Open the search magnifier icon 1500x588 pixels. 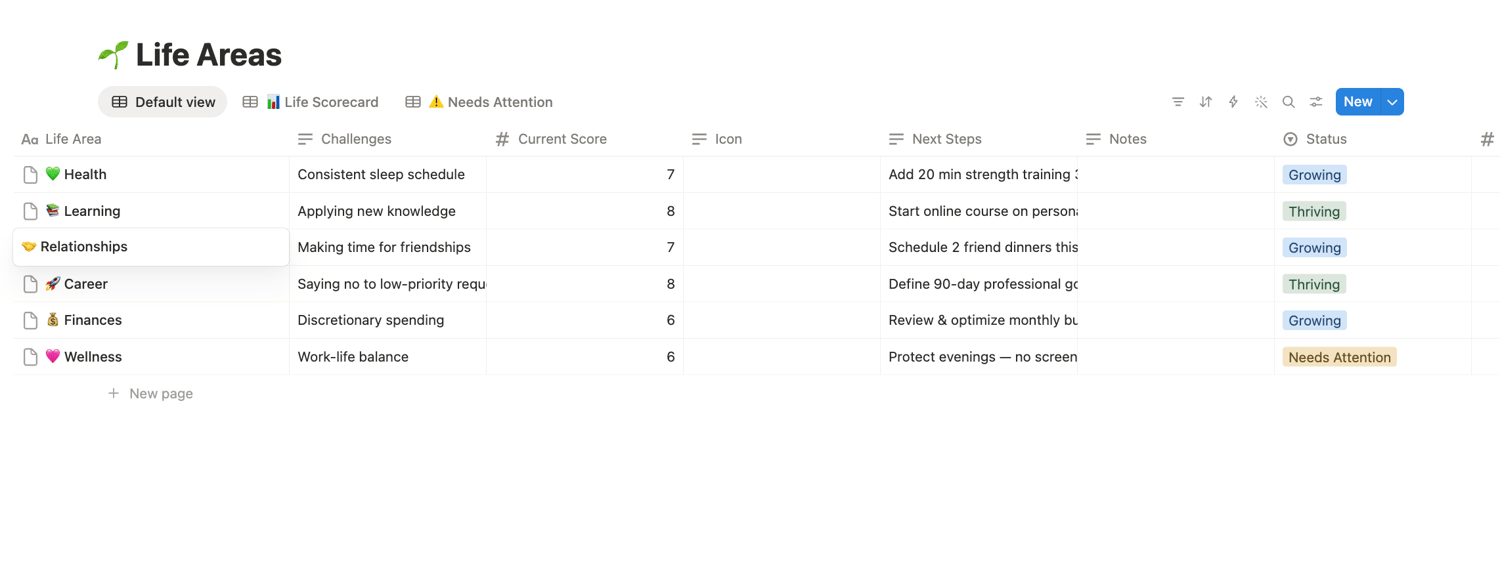tap(1289, 102)
